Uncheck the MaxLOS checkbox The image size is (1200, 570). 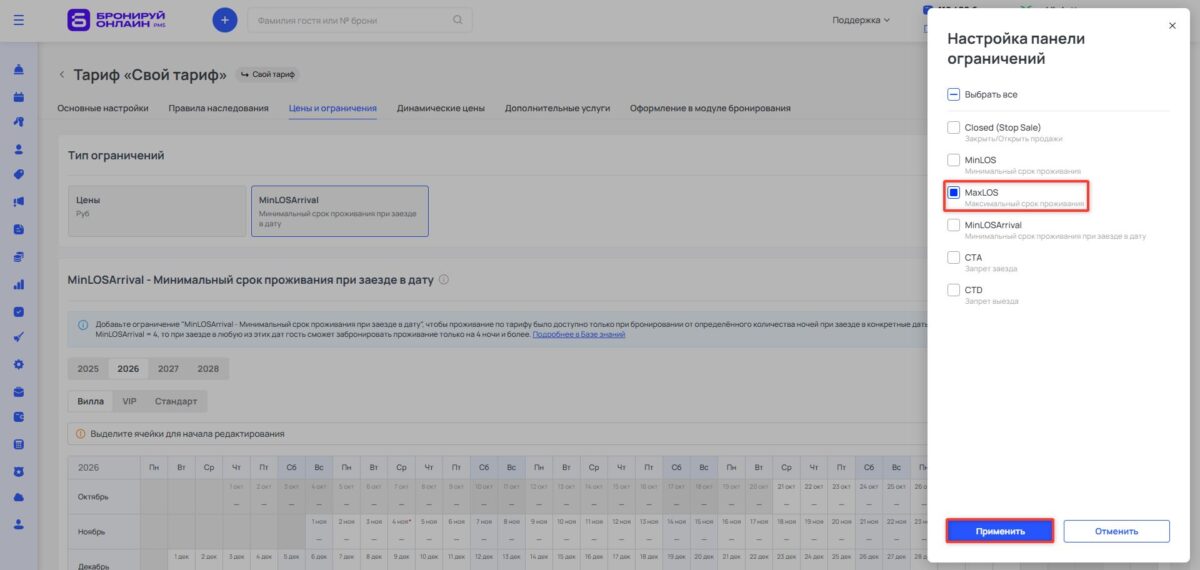click(954, 192)
